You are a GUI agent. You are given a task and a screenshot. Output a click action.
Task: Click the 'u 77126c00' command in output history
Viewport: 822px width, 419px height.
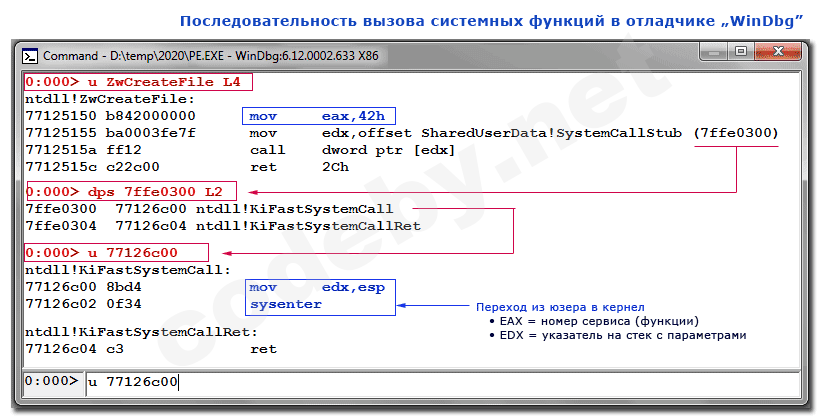(116, 253)
